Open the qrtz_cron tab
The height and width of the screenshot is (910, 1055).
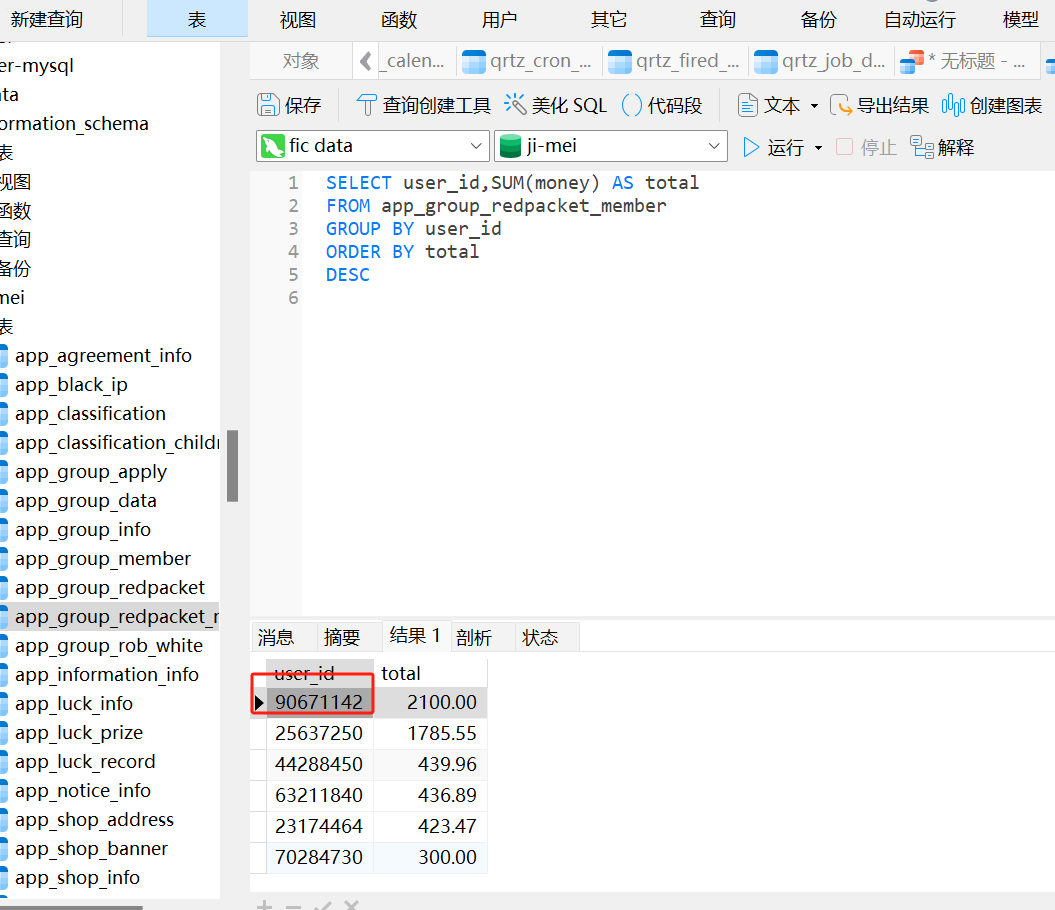point(530,61)
